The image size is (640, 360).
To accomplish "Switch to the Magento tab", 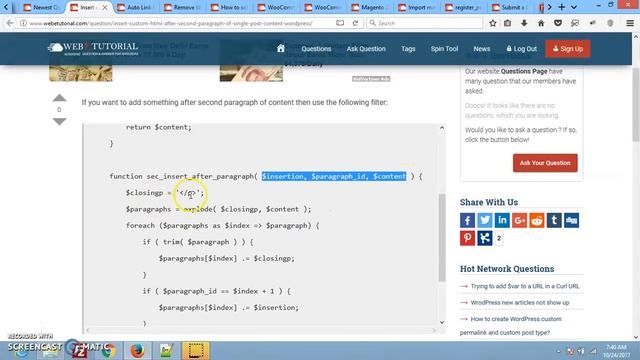I will click(x=369, y=7).
